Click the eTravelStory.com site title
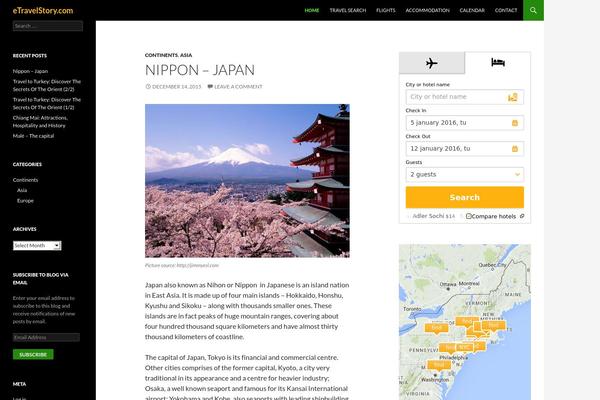 click(x=43, y=10)
